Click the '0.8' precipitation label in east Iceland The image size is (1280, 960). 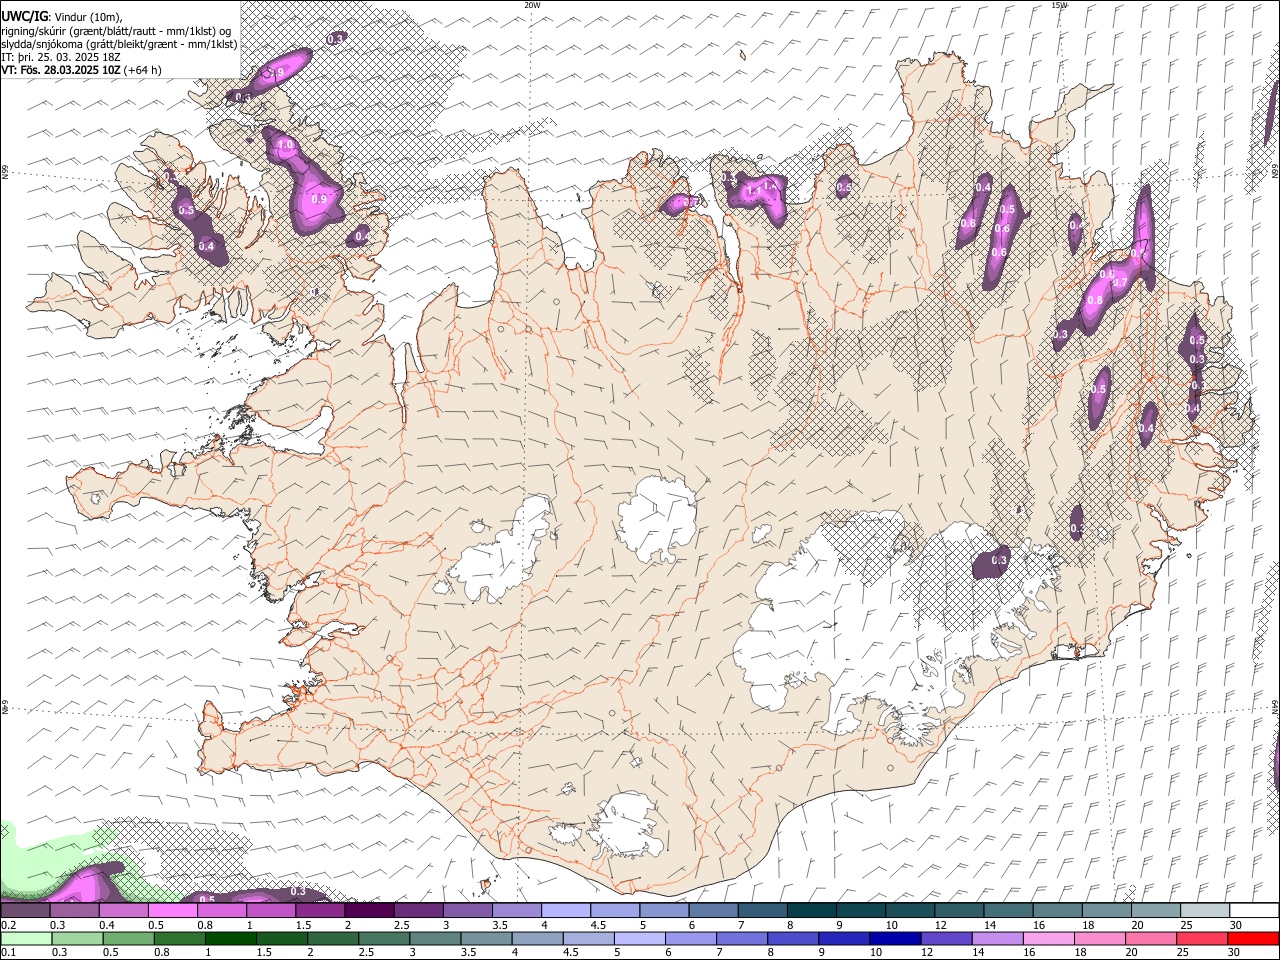tap(1094, 300)
